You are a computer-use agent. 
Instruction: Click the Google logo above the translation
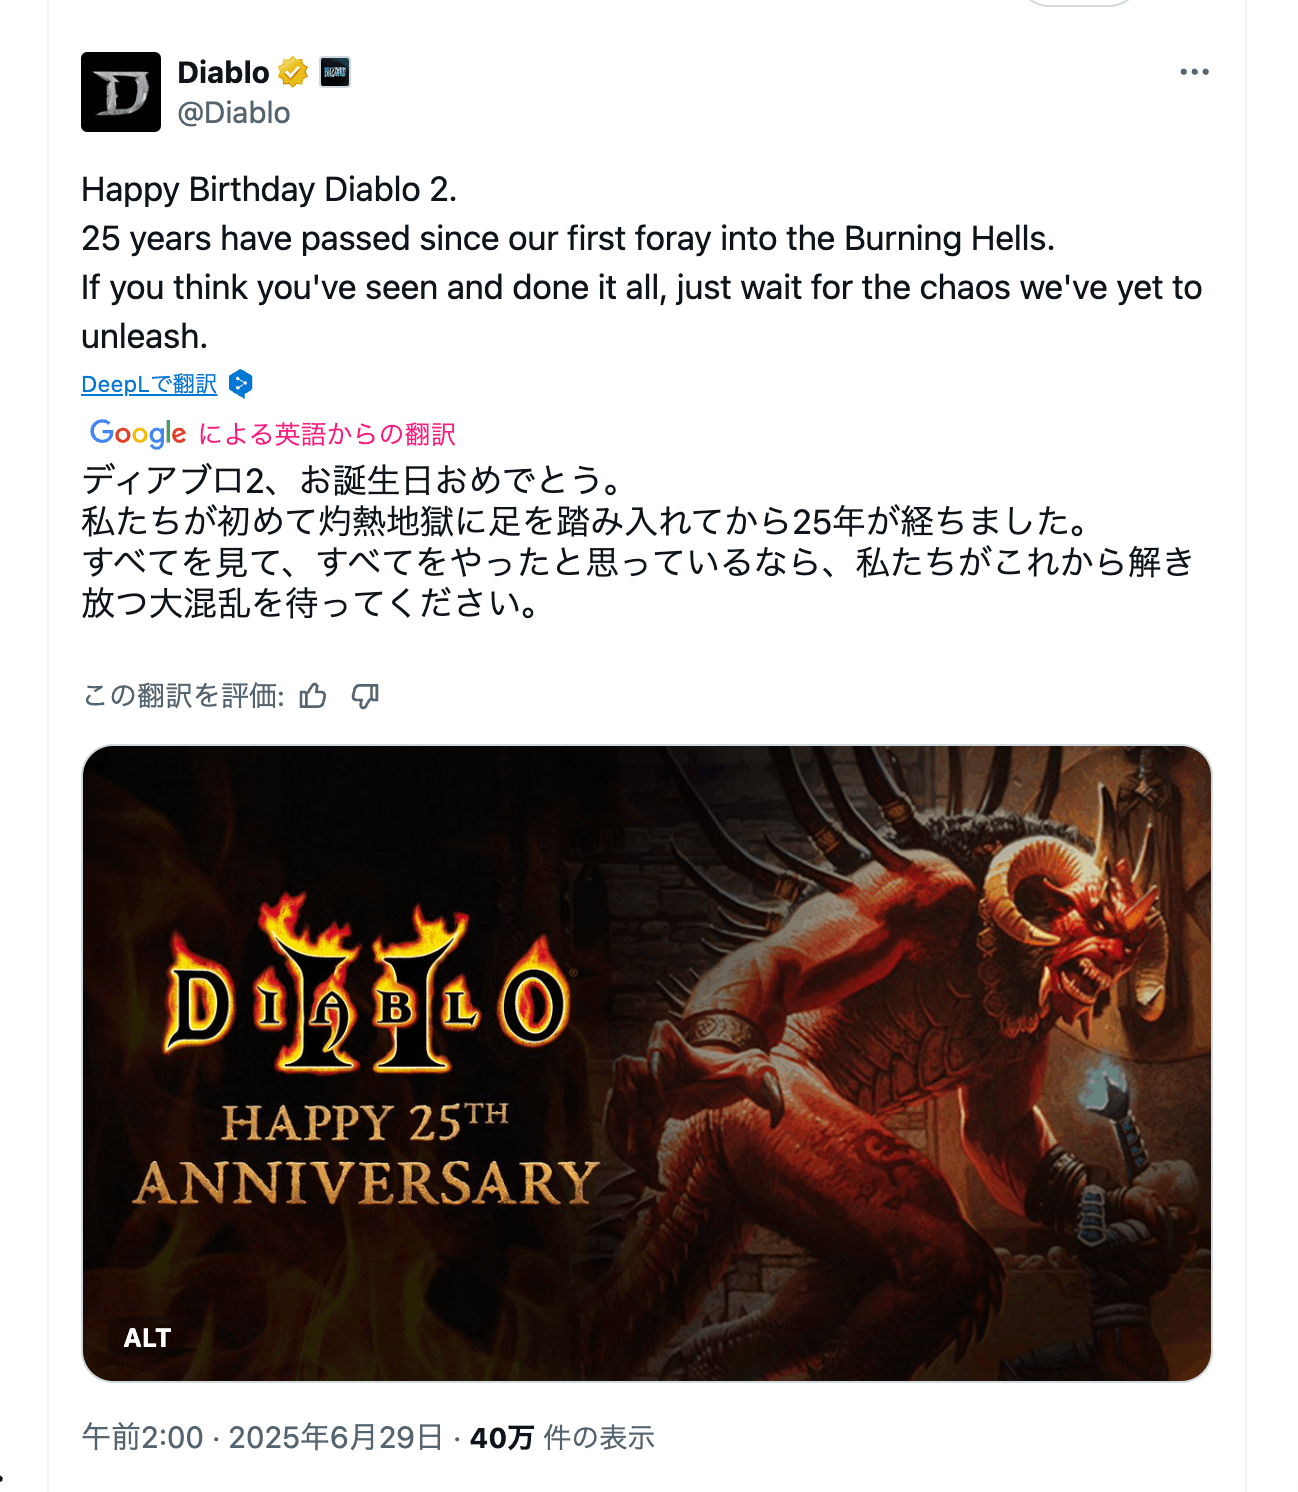click(138, 433)
